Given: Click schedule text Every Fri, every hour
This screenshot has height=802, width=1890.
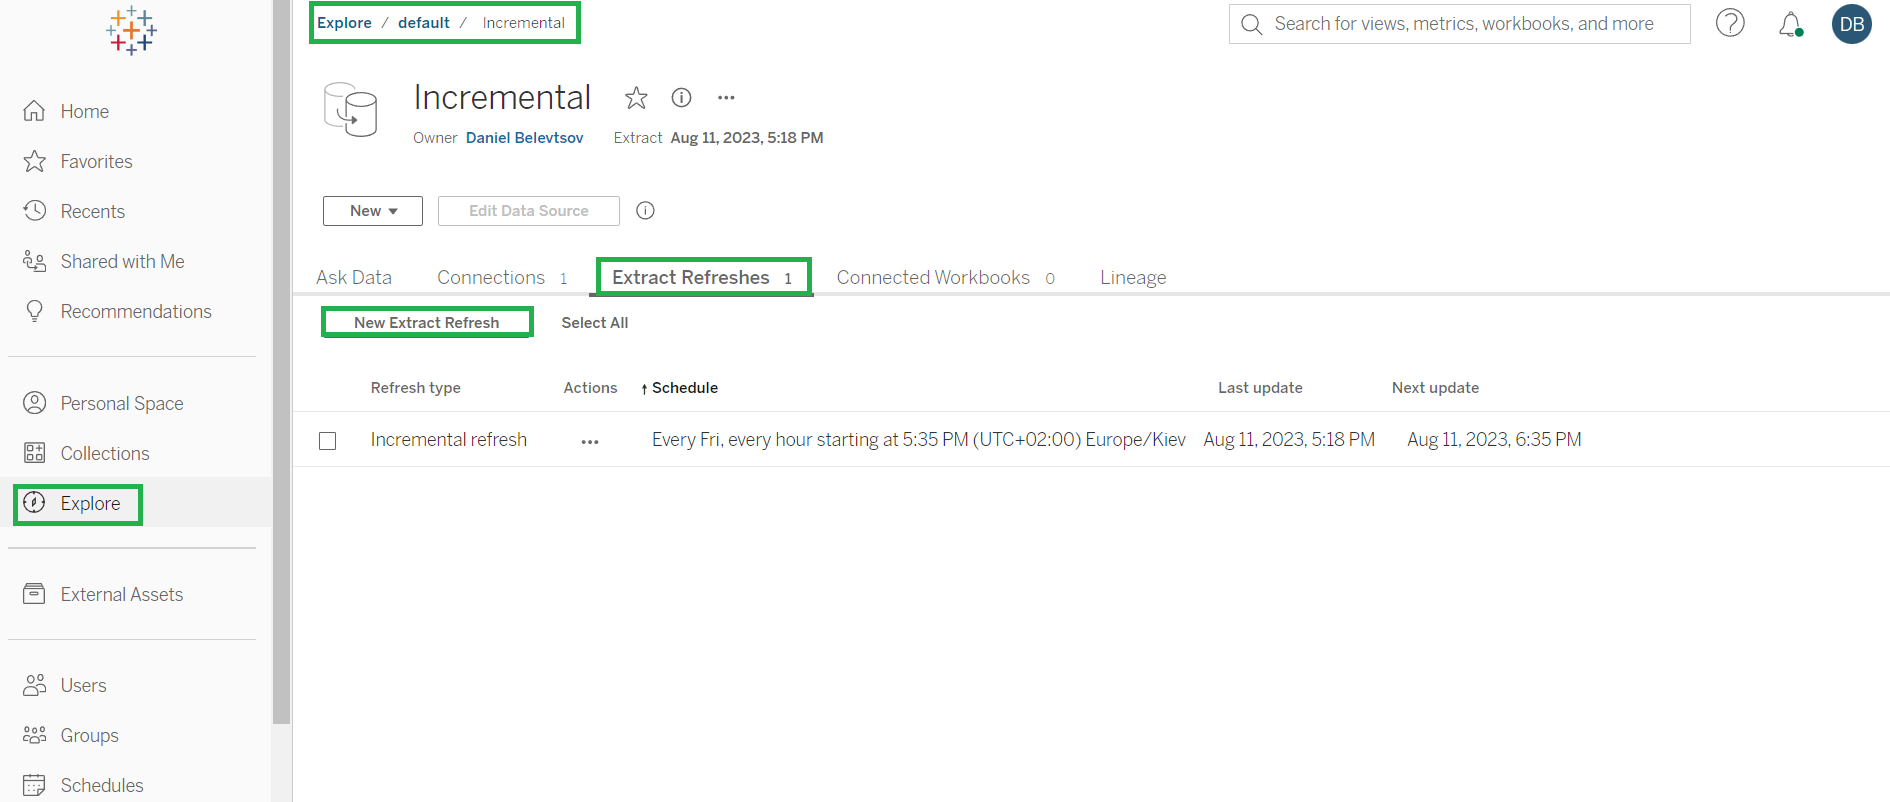Looking at the screenshot, I should (919, 440).
